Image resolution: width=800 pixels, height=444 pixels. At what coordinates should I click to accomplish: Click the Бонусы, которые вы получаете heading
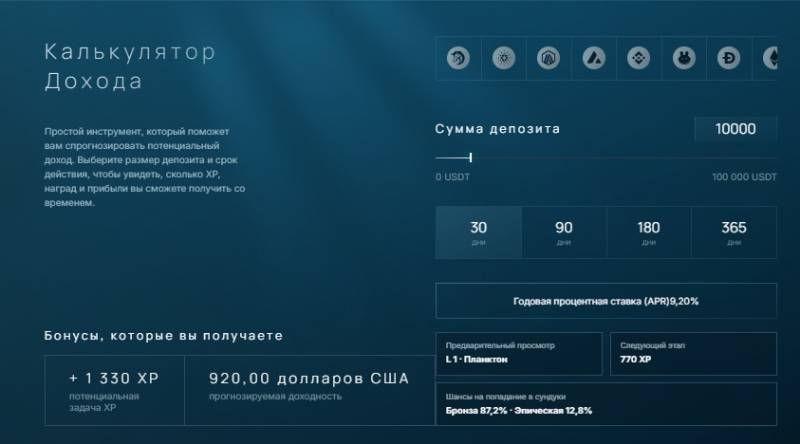click(163, 336)
